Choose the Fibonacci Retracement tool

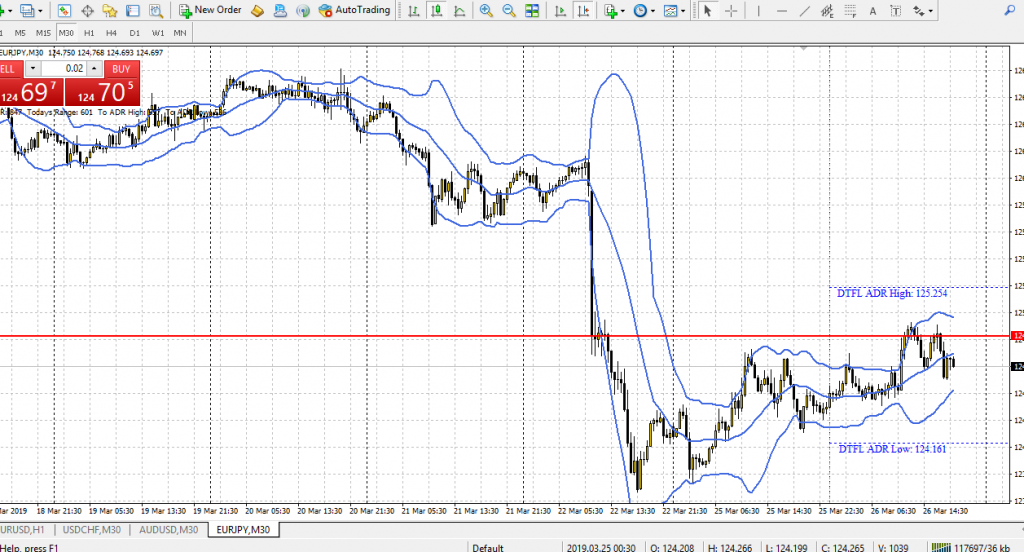[850, 10]
